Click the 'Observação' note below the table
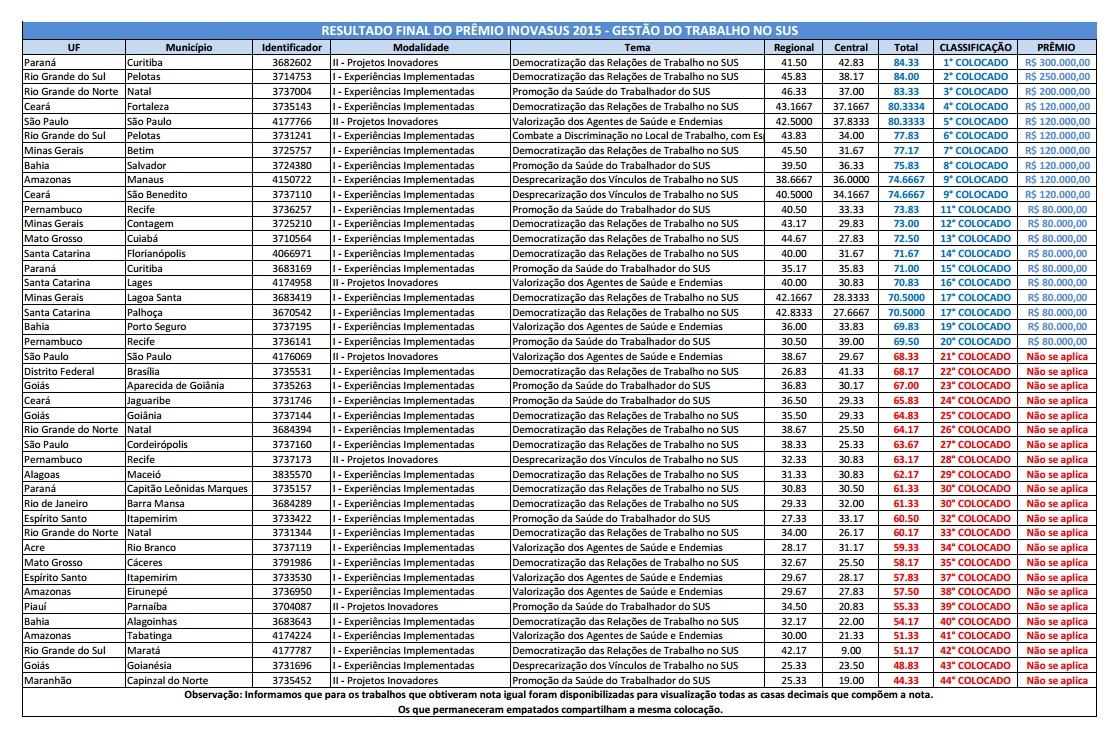 tap(558, 695)
